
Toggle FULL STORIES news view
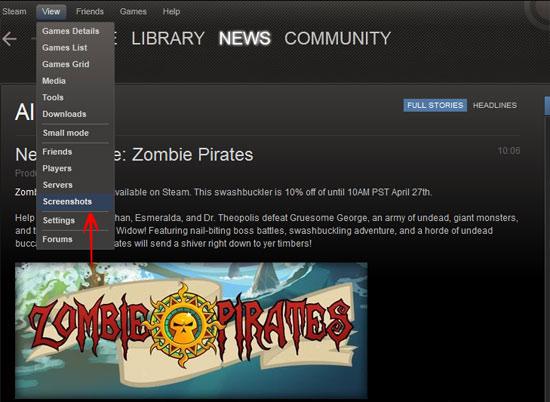(435, 105)
